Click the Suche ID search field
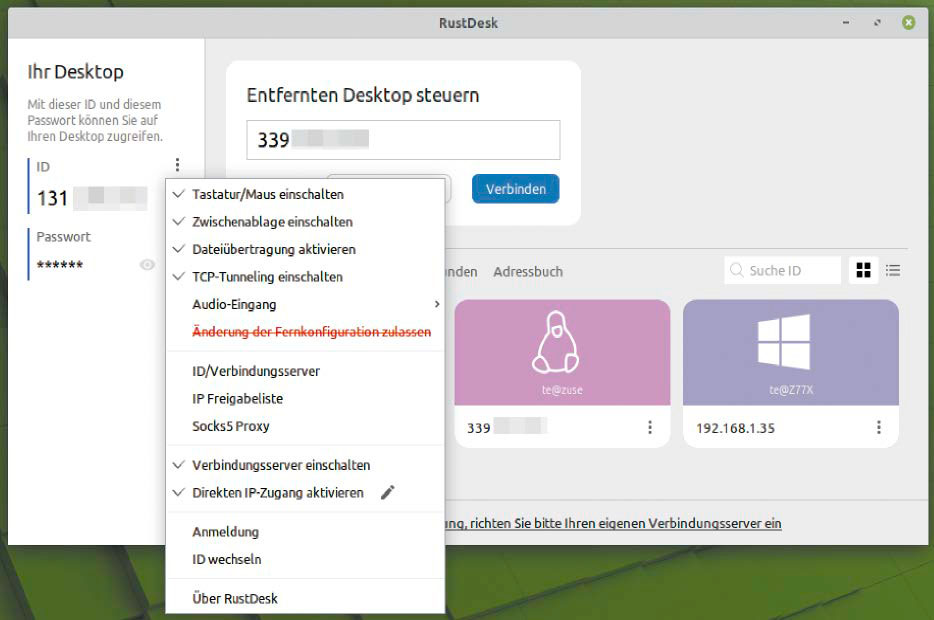 tap(782, 270)
